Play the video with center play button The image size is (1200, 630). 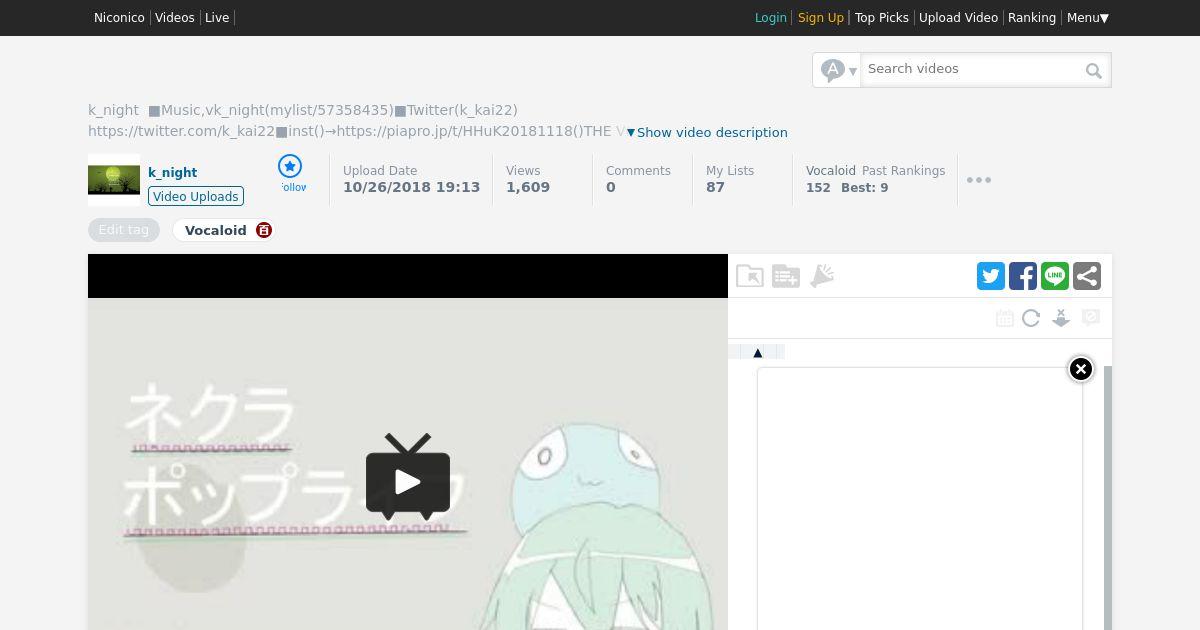pyautogui.click(x=408, y=478)
